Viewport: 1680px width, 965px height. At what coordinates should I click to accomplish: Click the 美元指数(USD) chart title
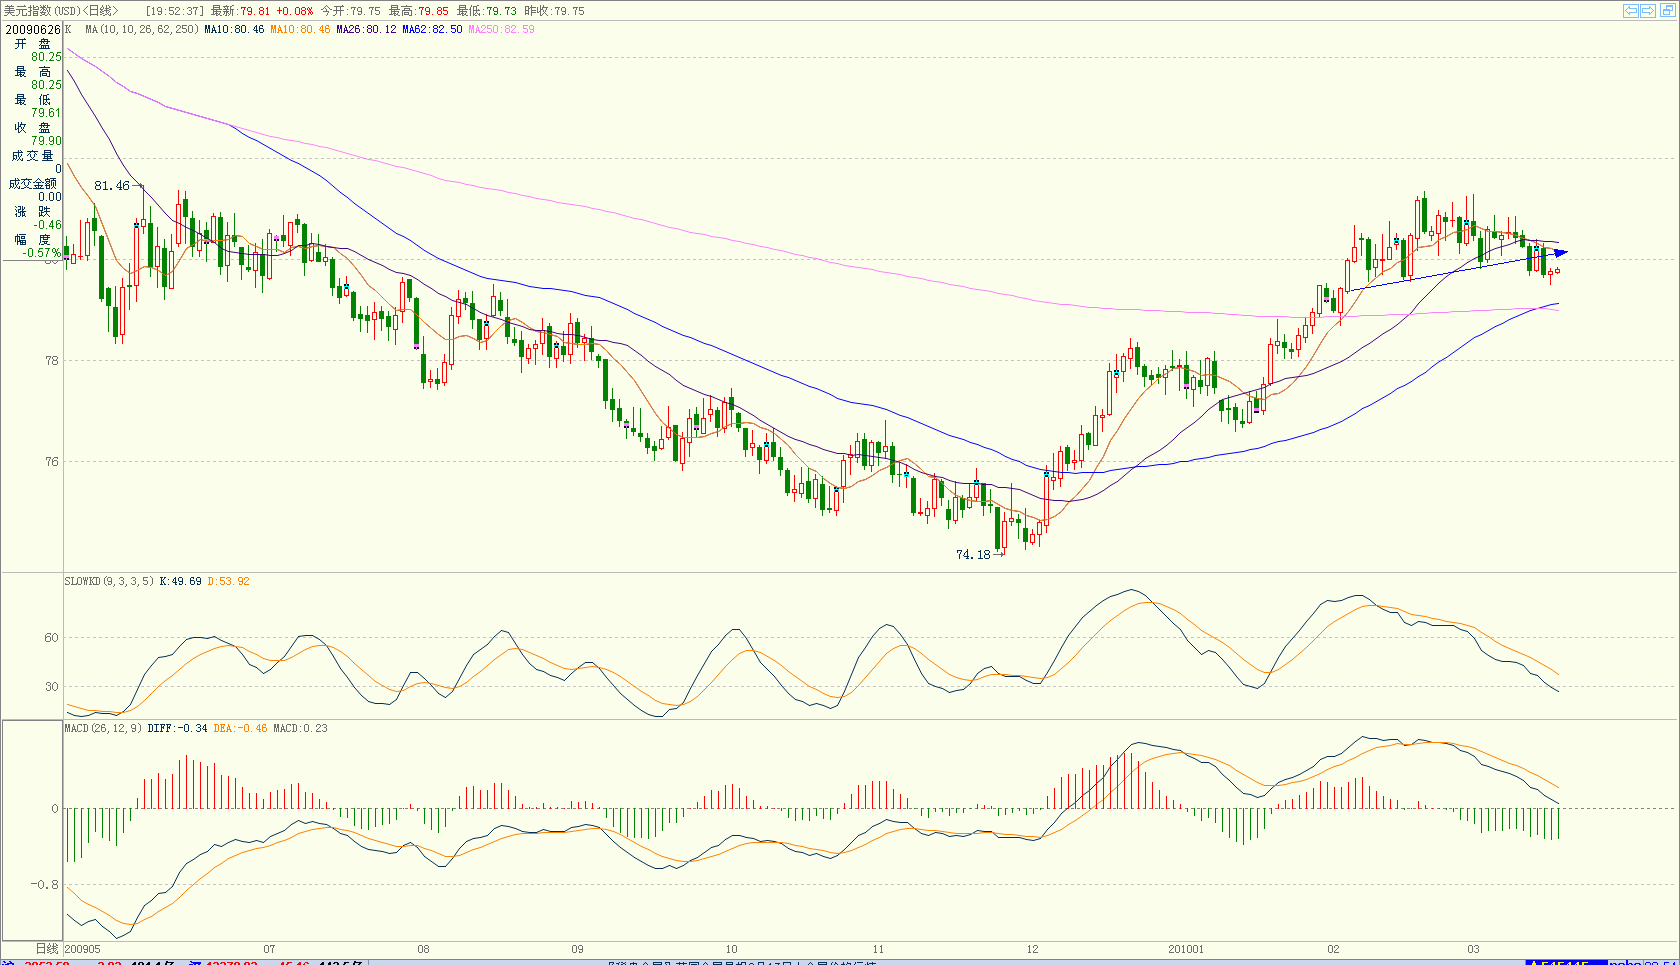(x=42, y=11)
